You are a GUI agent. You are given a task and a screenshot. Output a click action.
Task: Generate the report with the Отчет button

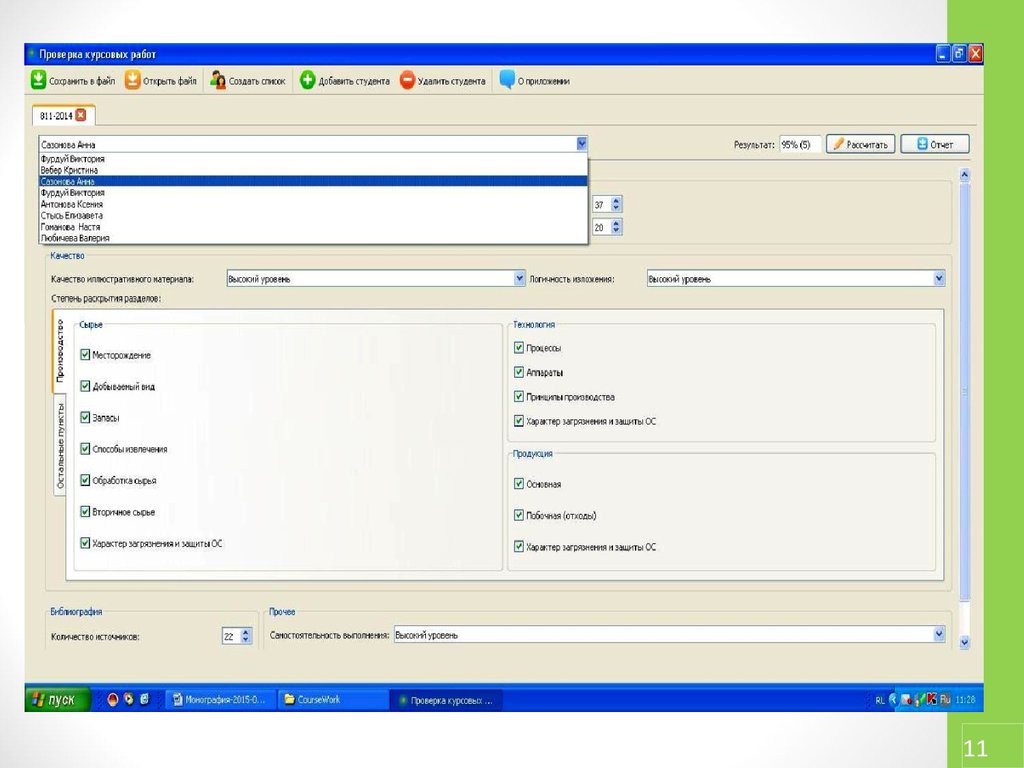[x=935, y=144]
